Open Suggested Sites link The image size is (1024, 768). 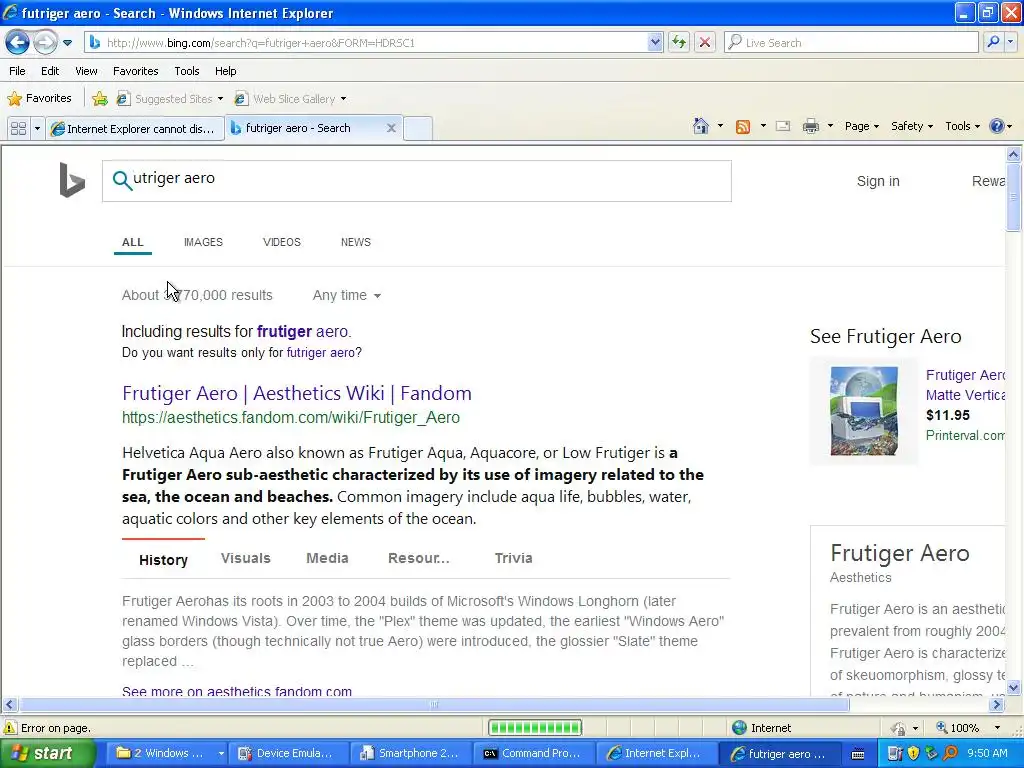pos(169,99)
